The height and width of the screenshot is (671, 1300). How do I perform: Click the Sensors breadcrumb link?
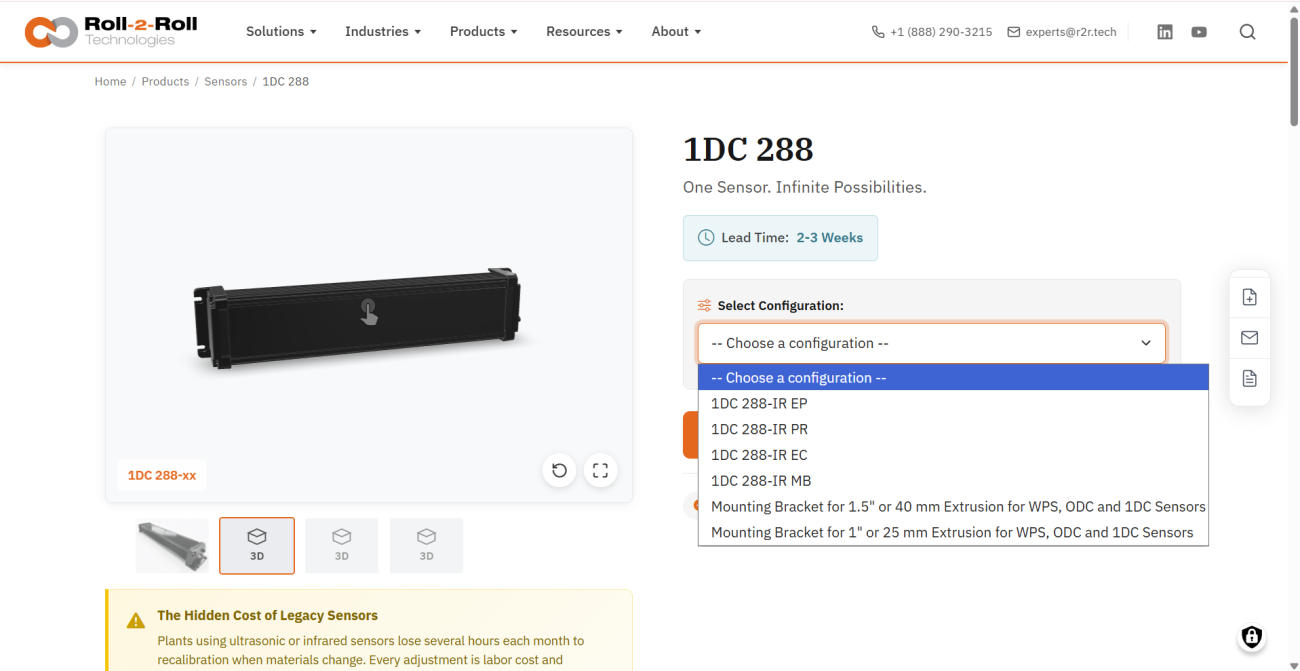pos(225,81)
